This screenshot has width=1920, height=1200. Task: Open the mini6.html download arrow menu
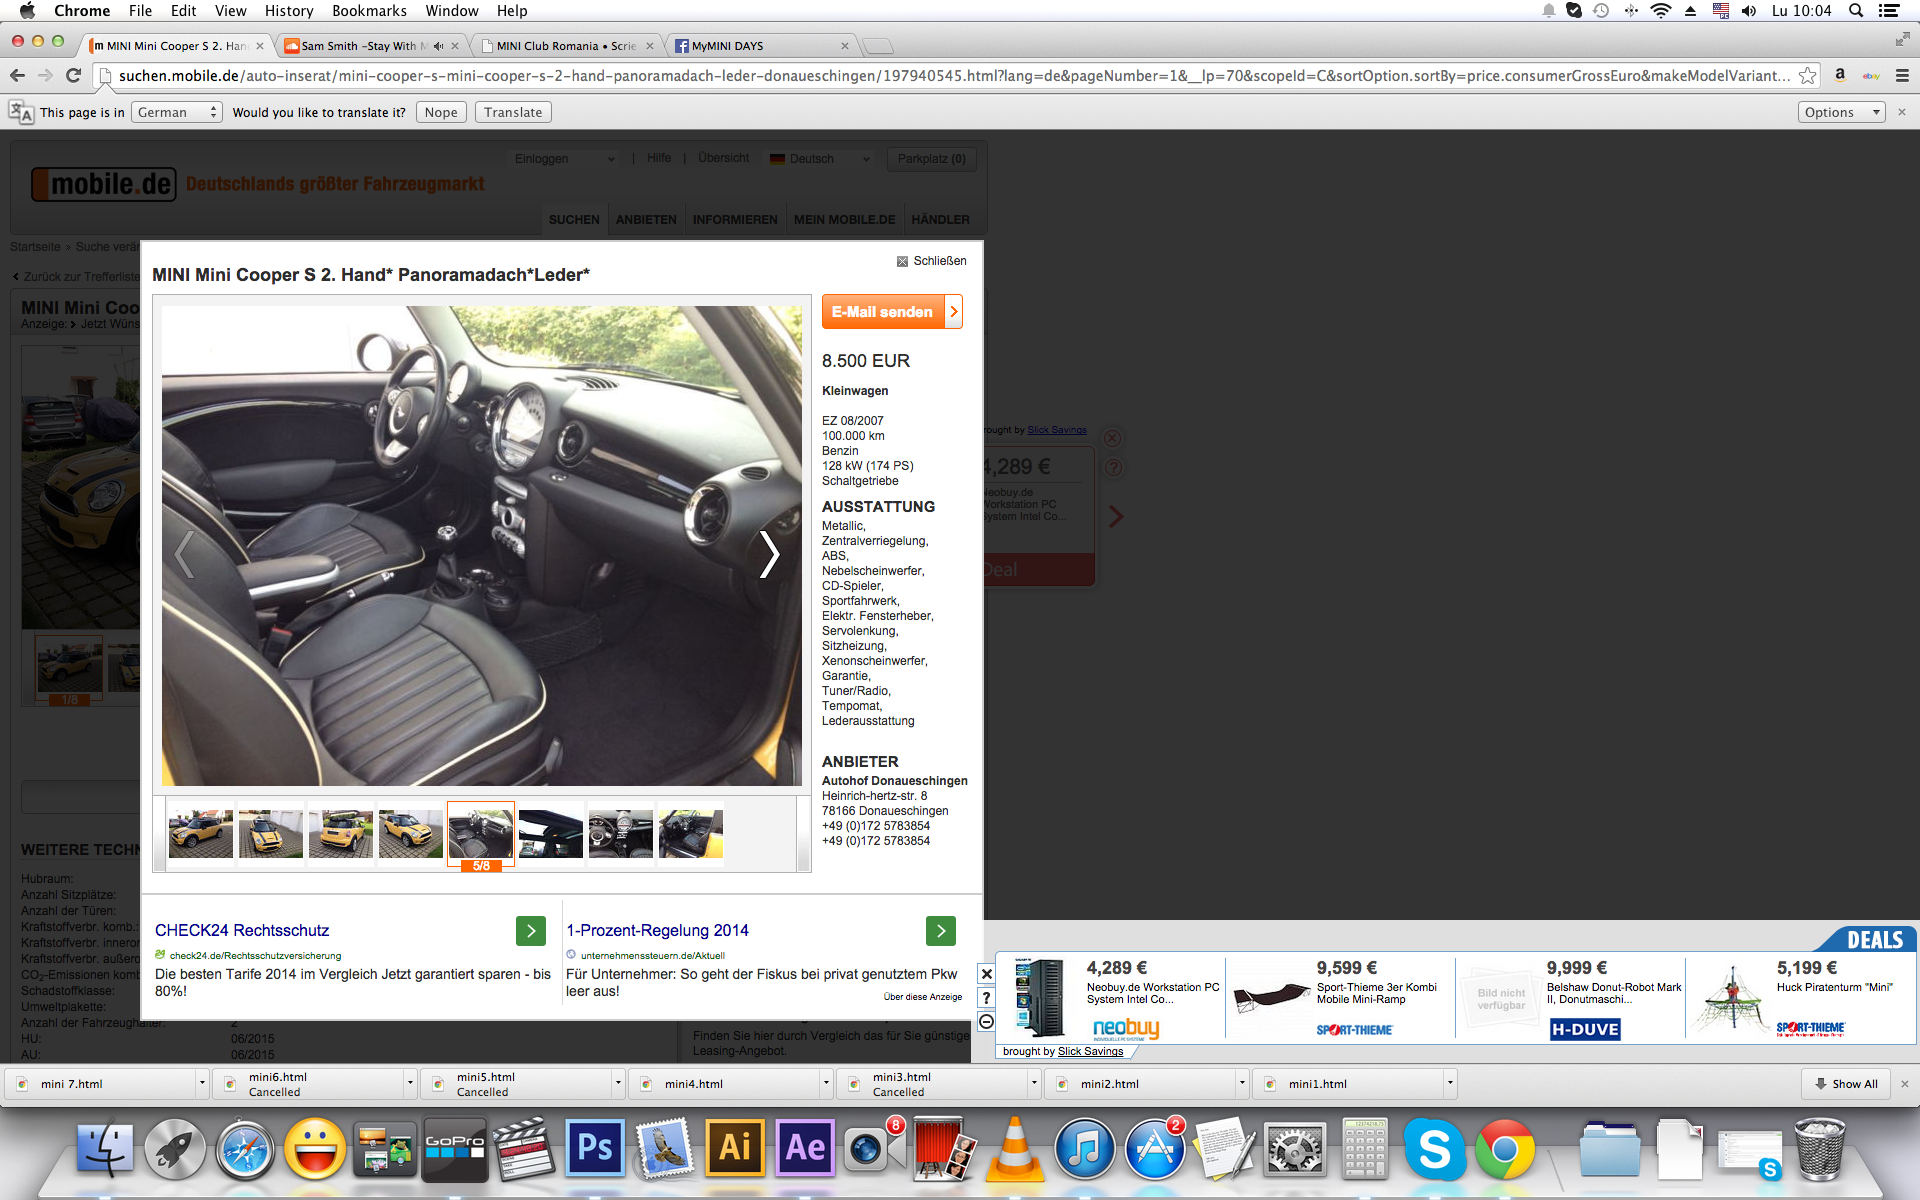tap(410, 1083)
